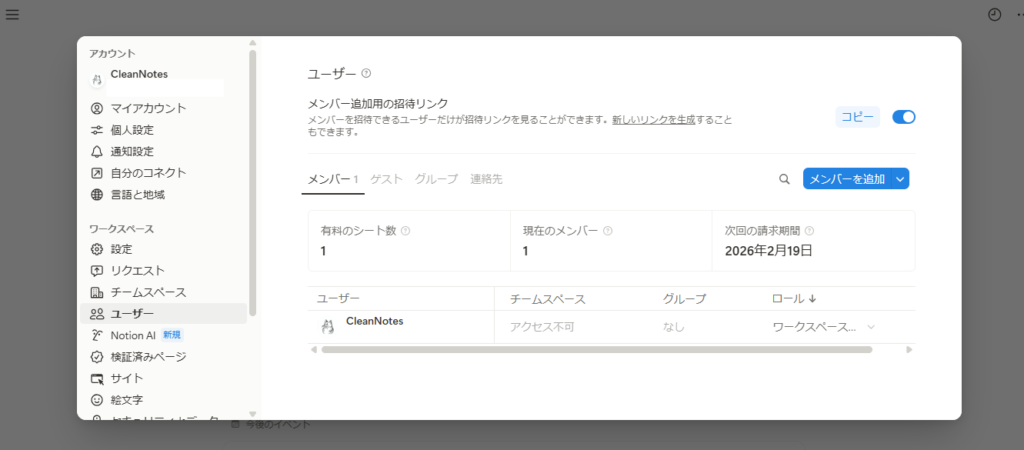Viewport: 1024px width, 450px height.
Task: Click the sidebar scroll-up arrow
Action: click(x=253, y=42)
